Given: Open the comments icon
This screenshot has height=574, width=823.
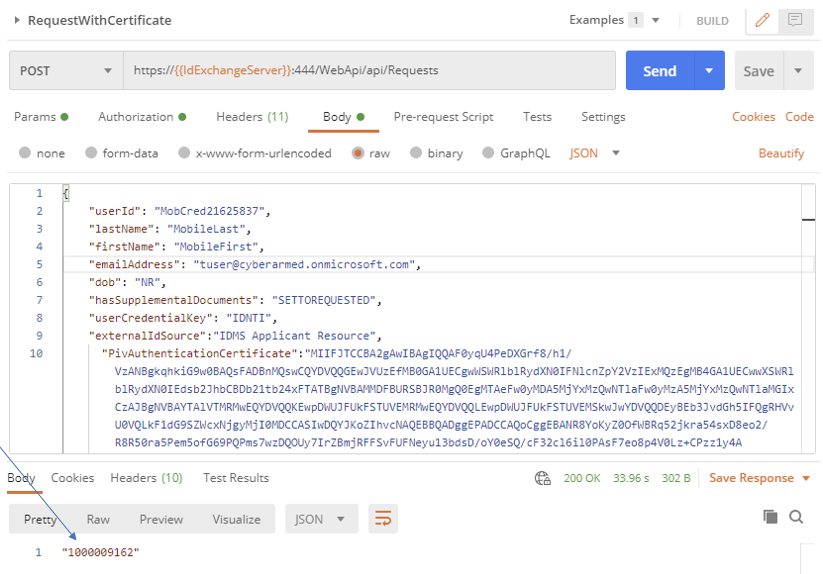Looking at the screenshot, I should click(795, 20).
